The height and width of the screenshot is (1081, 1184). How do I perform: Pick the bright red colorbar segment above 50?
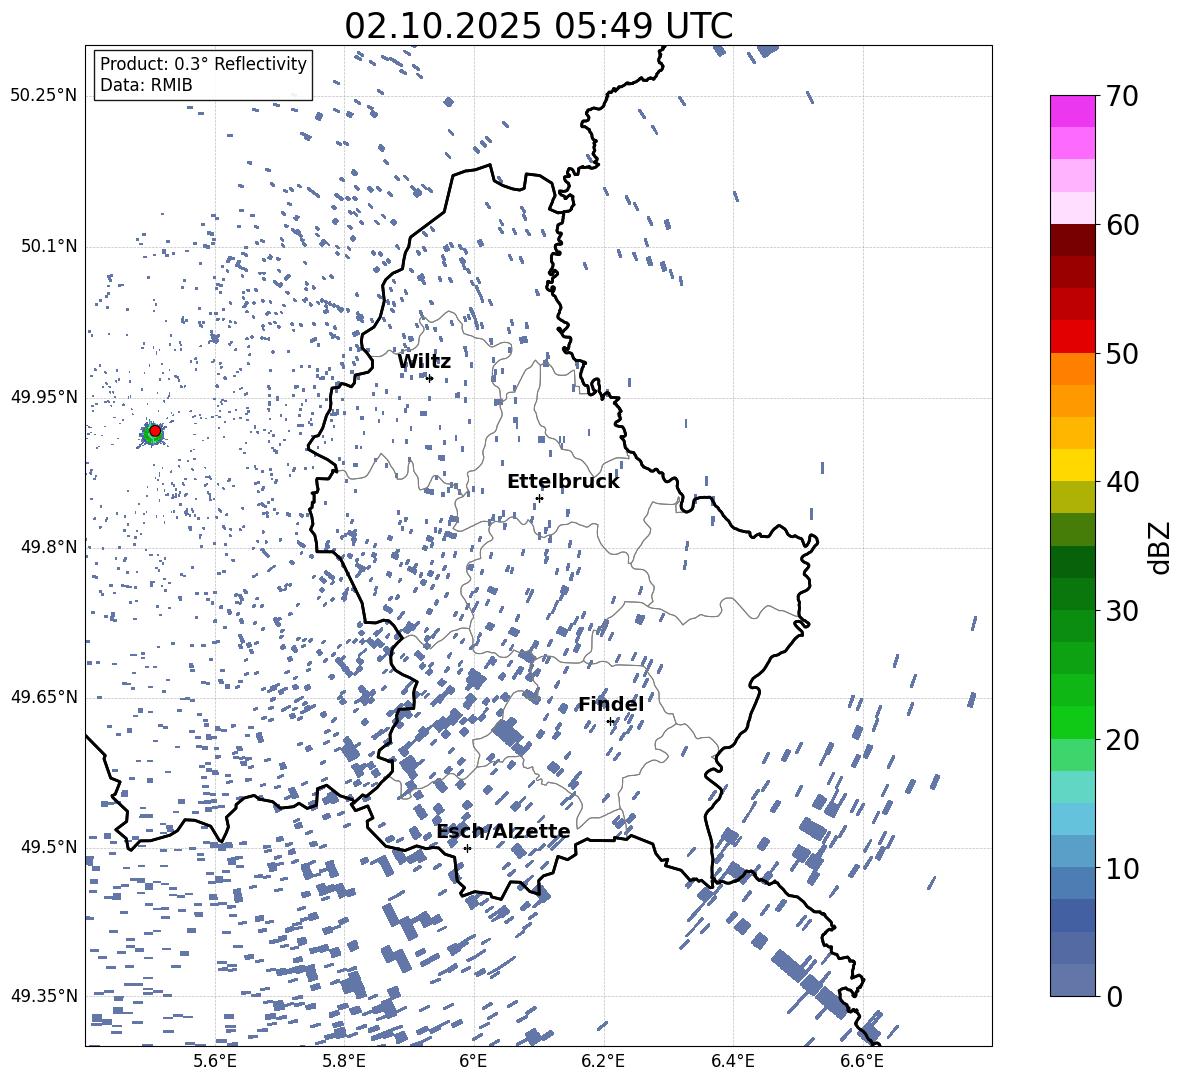coord(1073,337)
